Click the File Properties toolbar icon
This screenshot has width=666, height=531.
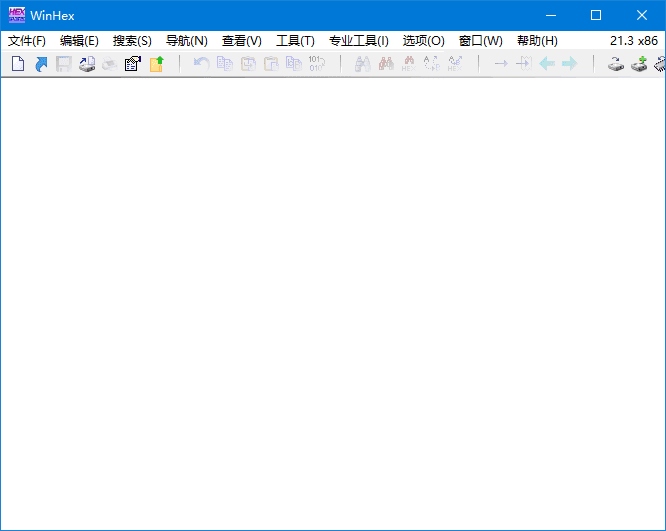point(133,64)
